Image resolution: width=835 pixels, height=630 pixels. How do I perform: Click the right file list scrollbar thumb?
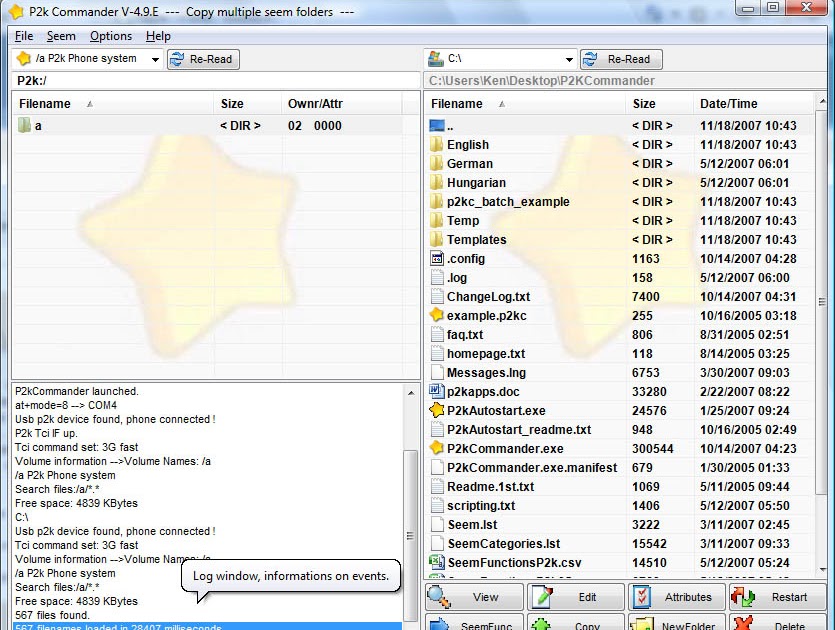[x=822, y=302]
